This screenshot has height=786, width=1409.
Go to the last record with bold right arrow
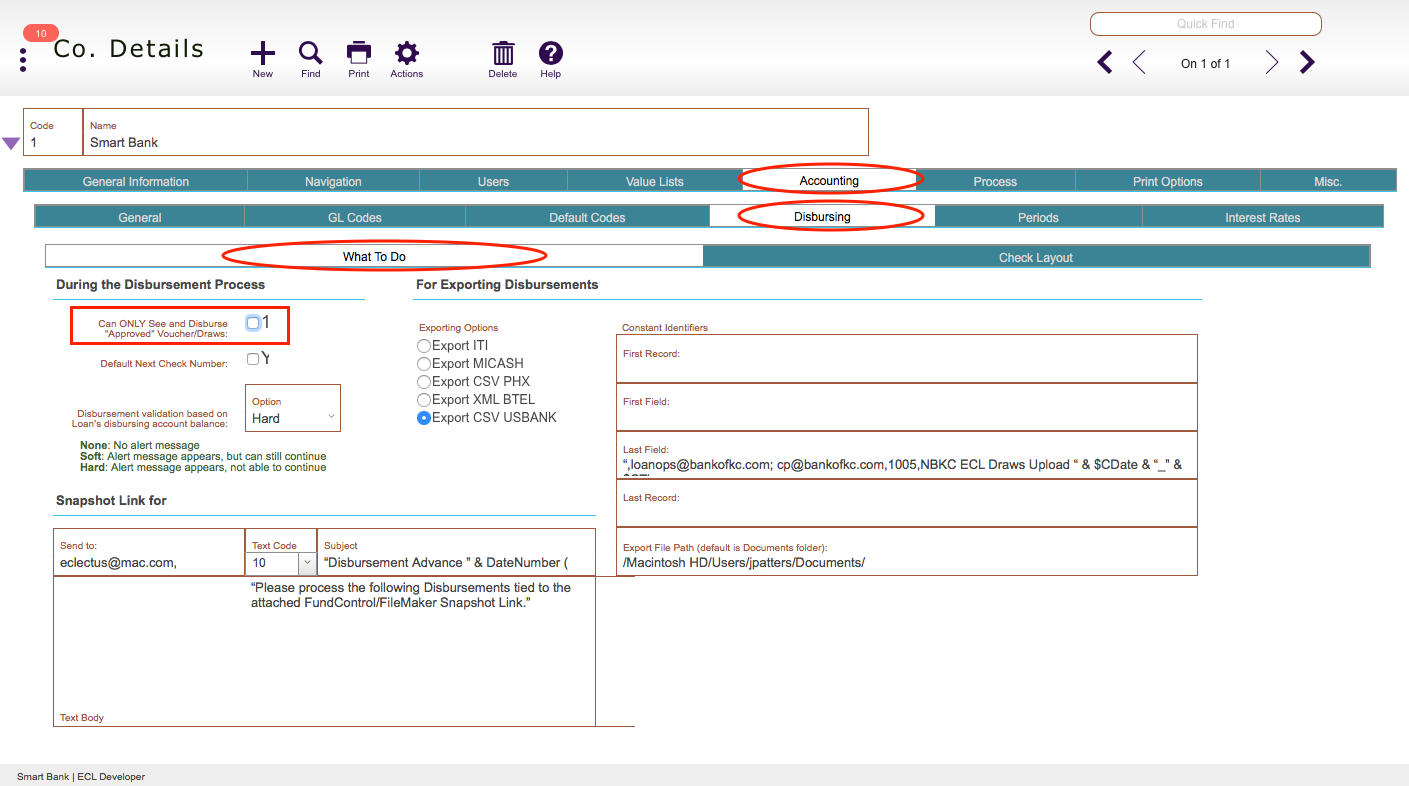(1306, 63)
